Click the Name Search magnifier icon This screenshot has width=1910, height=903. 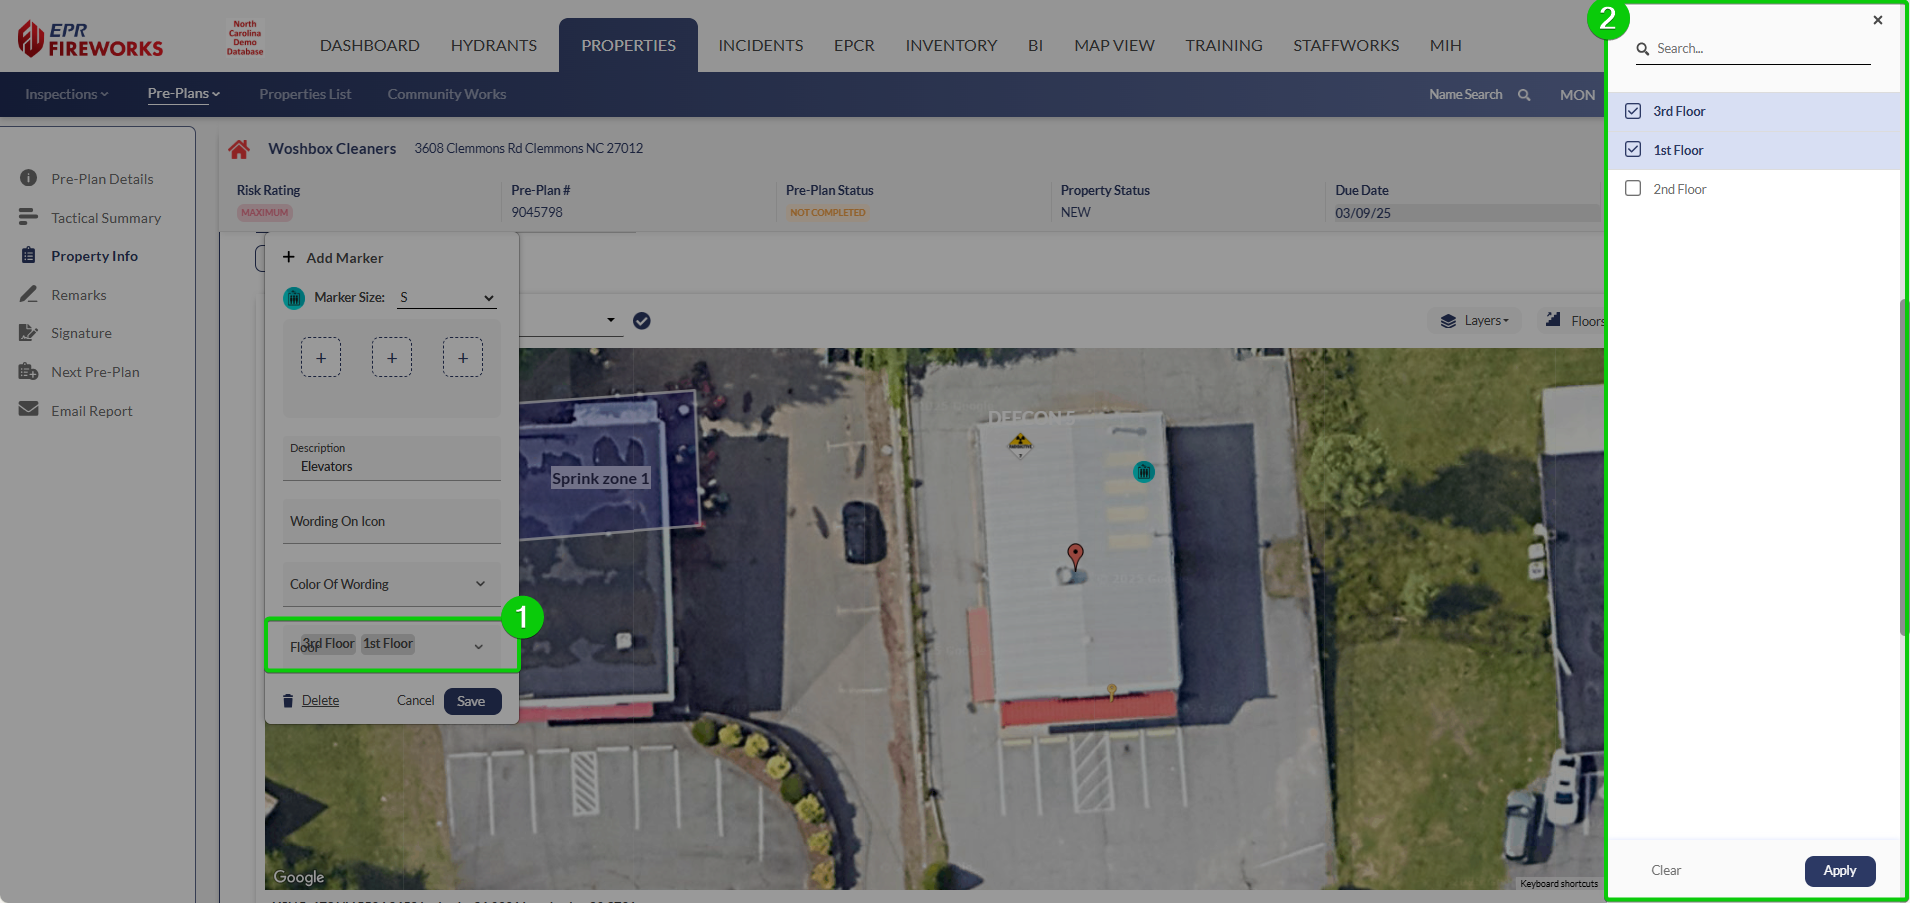click(x=1524, y=95)
